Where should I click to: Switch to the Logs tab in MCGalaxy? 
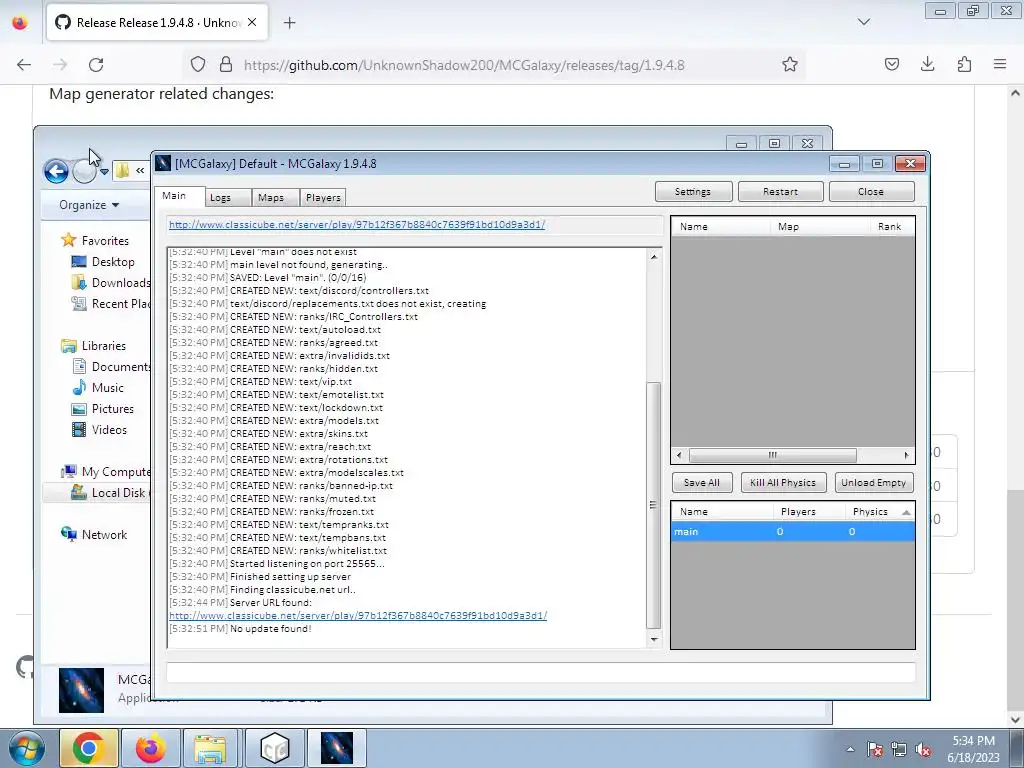click(228, 197)
